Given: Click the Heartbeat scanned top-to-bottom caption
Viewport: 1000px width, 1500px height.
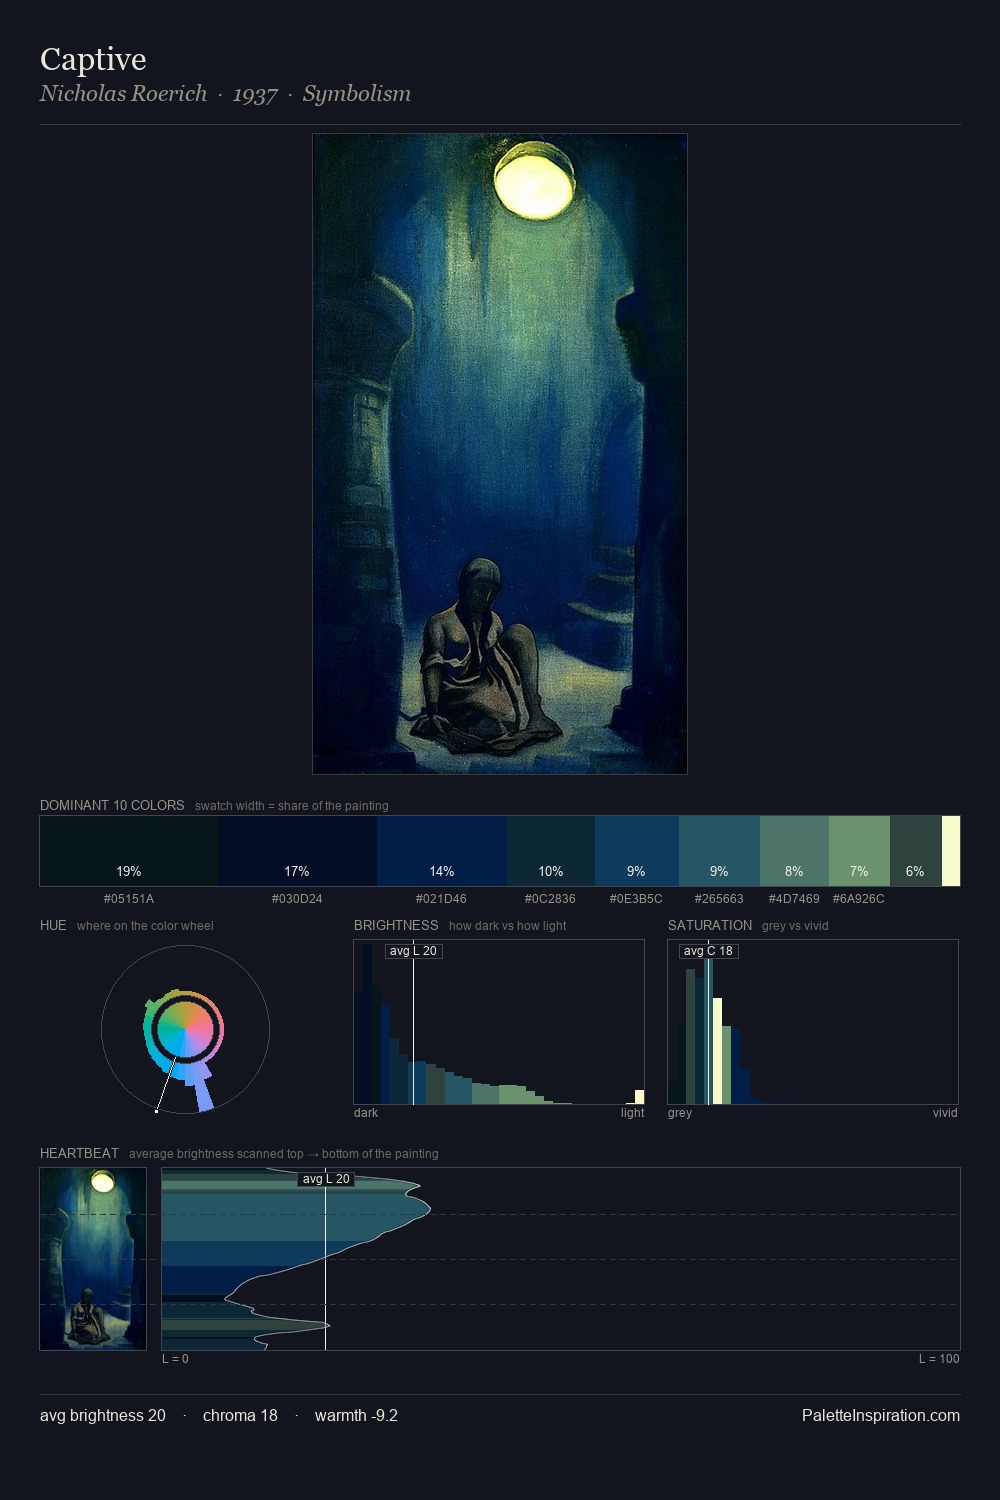Looking at the screenshot, I should point(284,1154).
